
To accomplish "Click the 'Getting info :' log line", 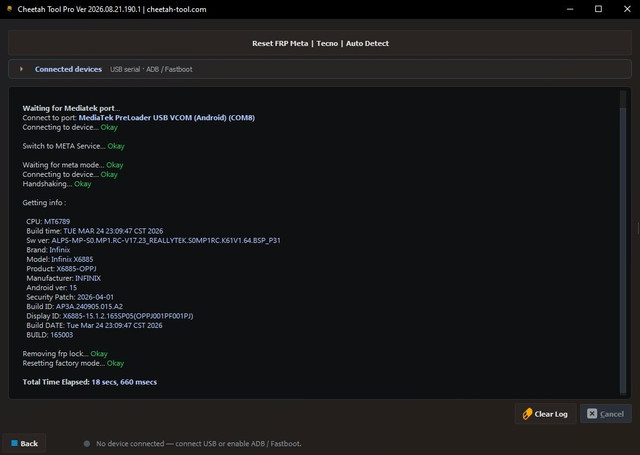I will click(44, 202).
